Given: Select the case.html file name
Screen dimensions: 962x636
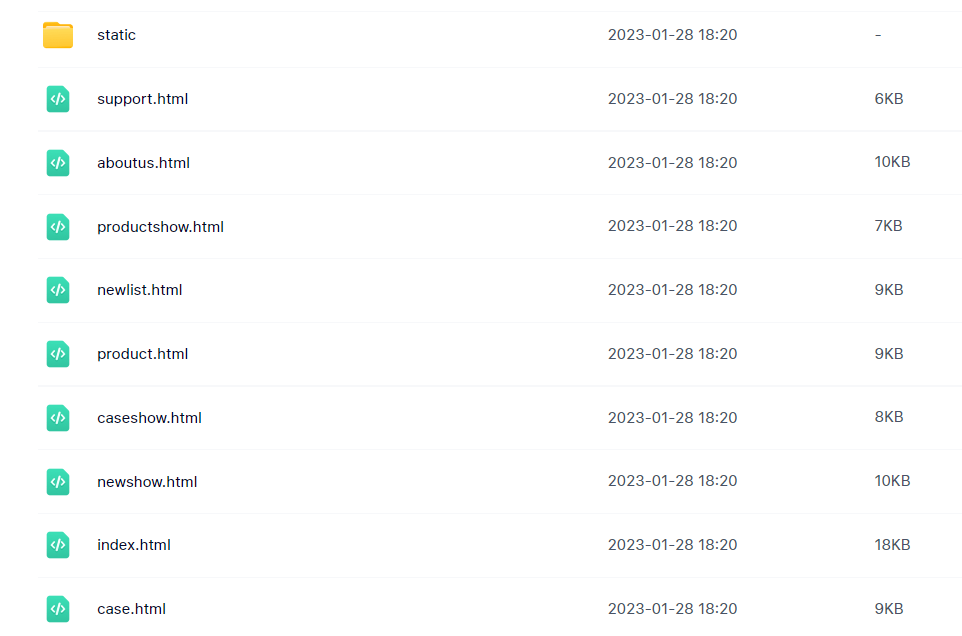Looking at the screenshot, I should click(x=131, y=608).
